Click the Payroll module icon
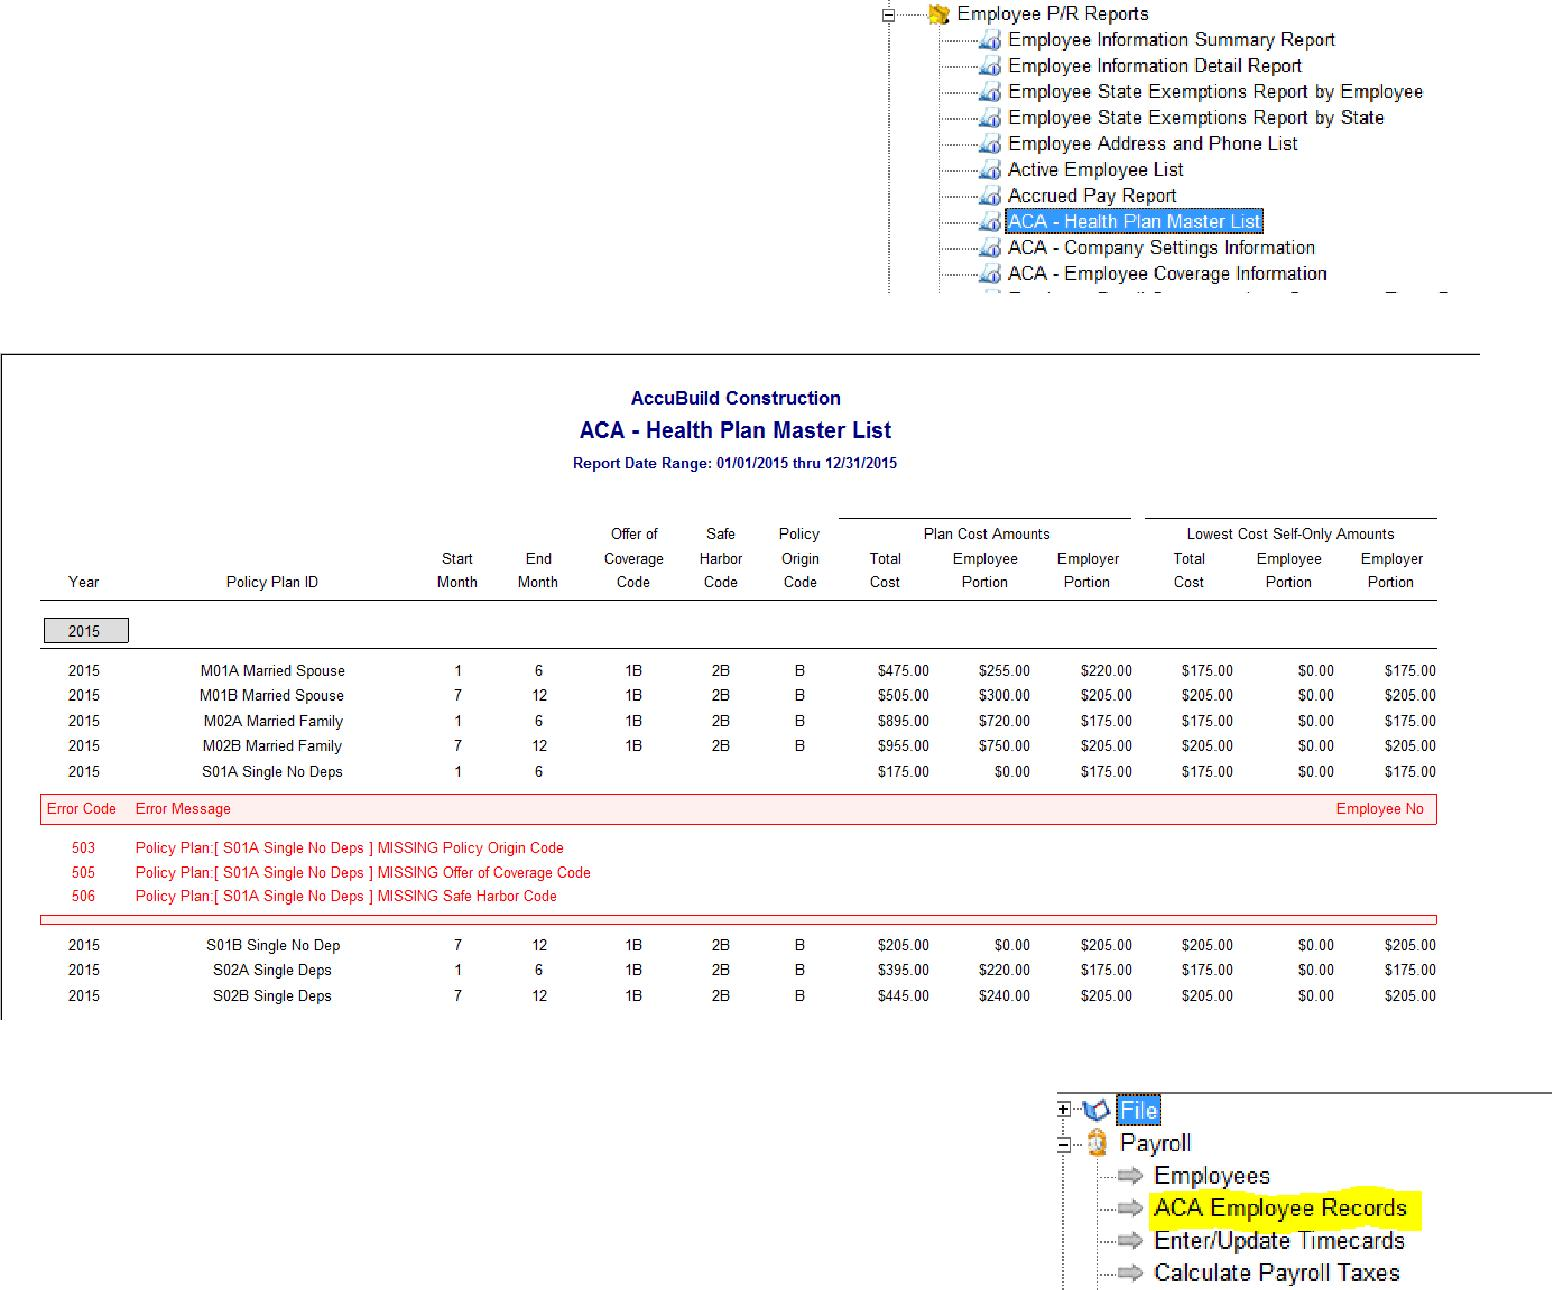Screen dimensions: 1552x1290 [1097, 1143]
